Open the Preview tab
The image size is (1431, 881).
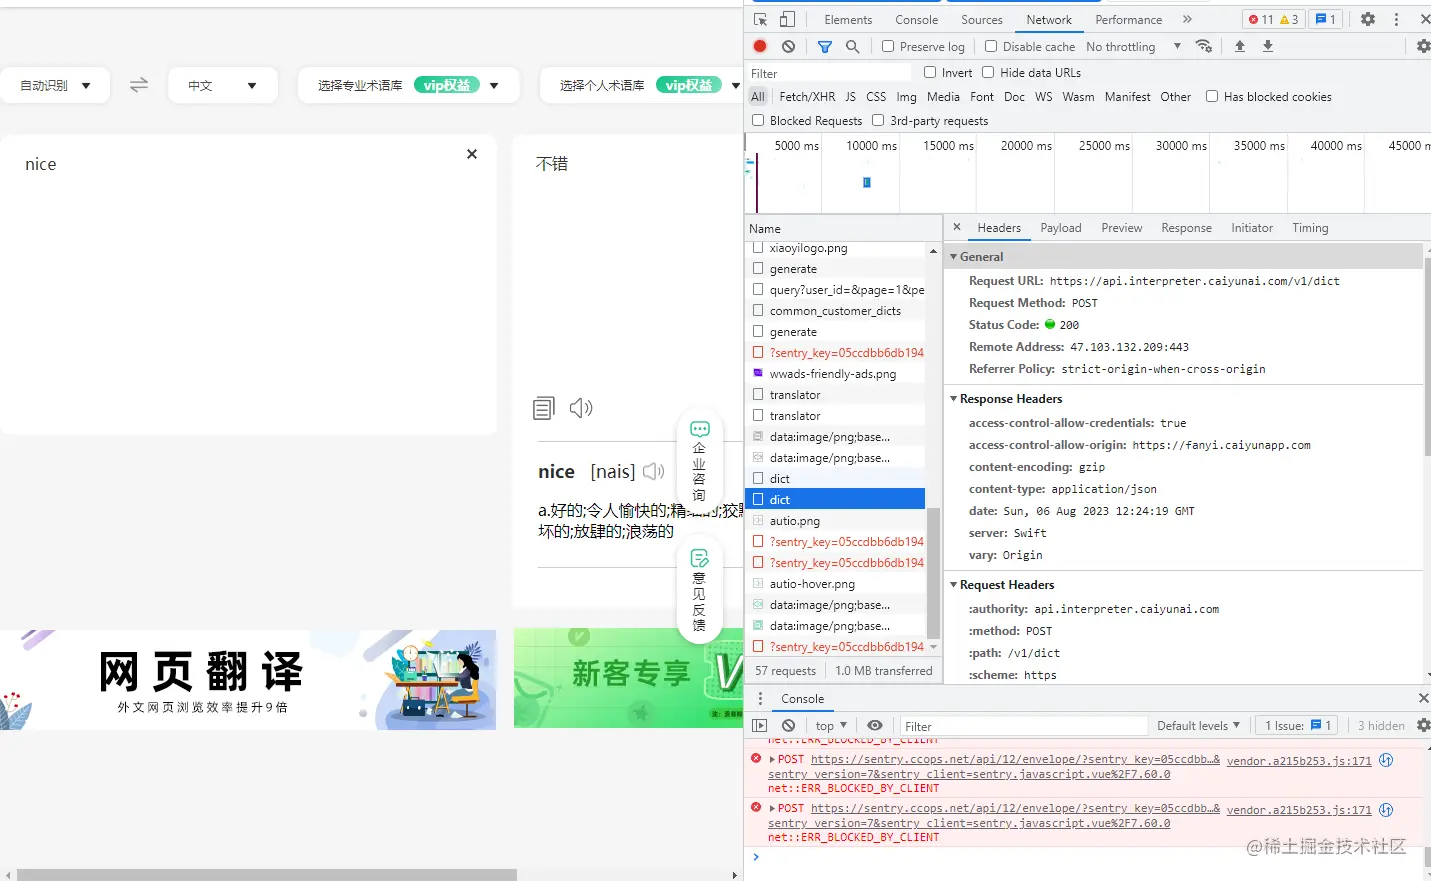point(1121,228)
